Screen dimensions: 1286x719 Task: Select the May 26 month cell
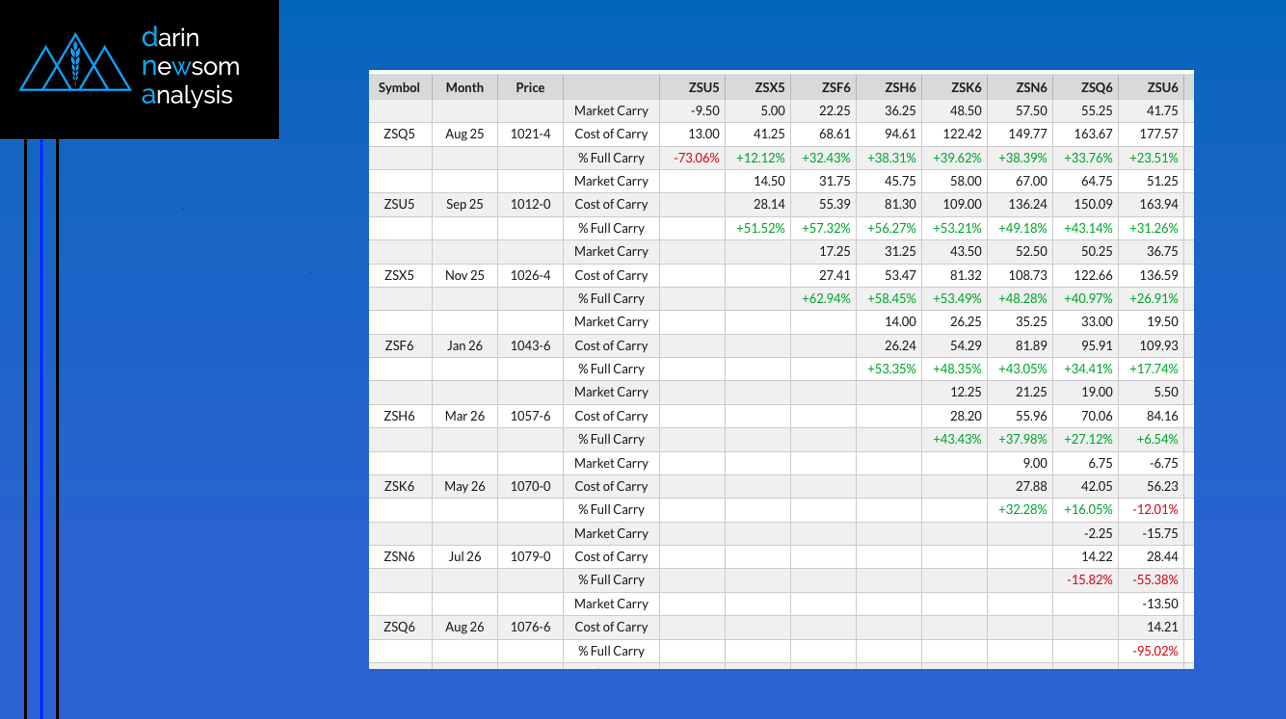464,486
